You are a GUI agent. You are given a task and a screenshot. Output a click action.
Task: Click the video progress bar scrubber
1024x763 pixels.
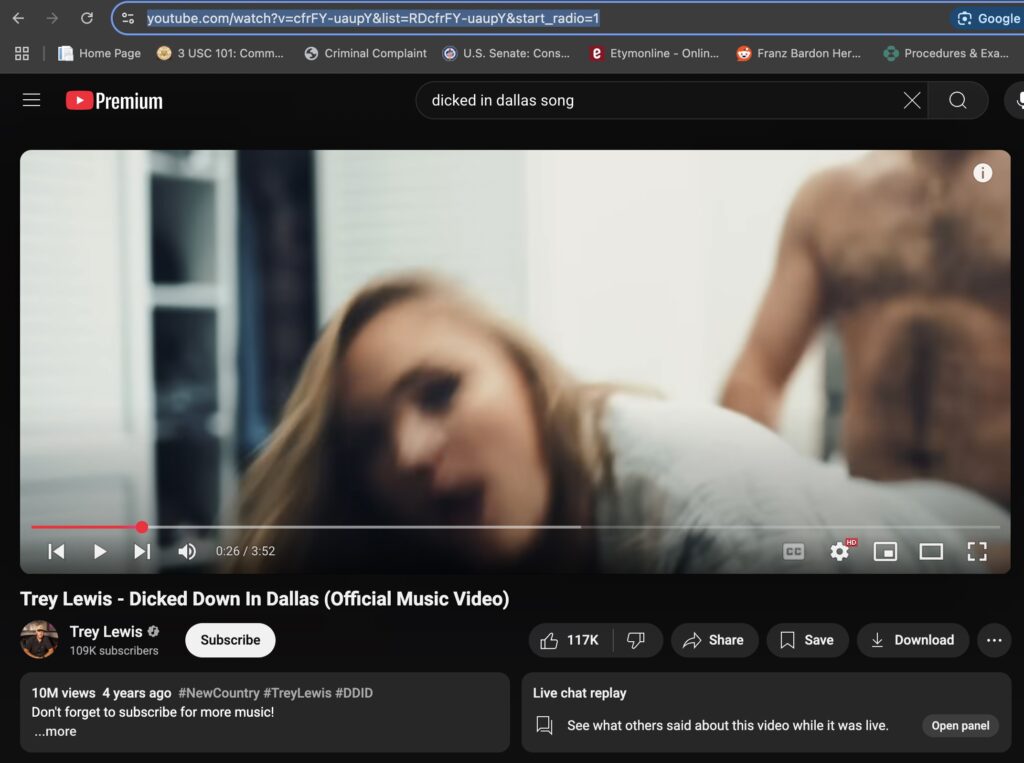tap(142, 527)
